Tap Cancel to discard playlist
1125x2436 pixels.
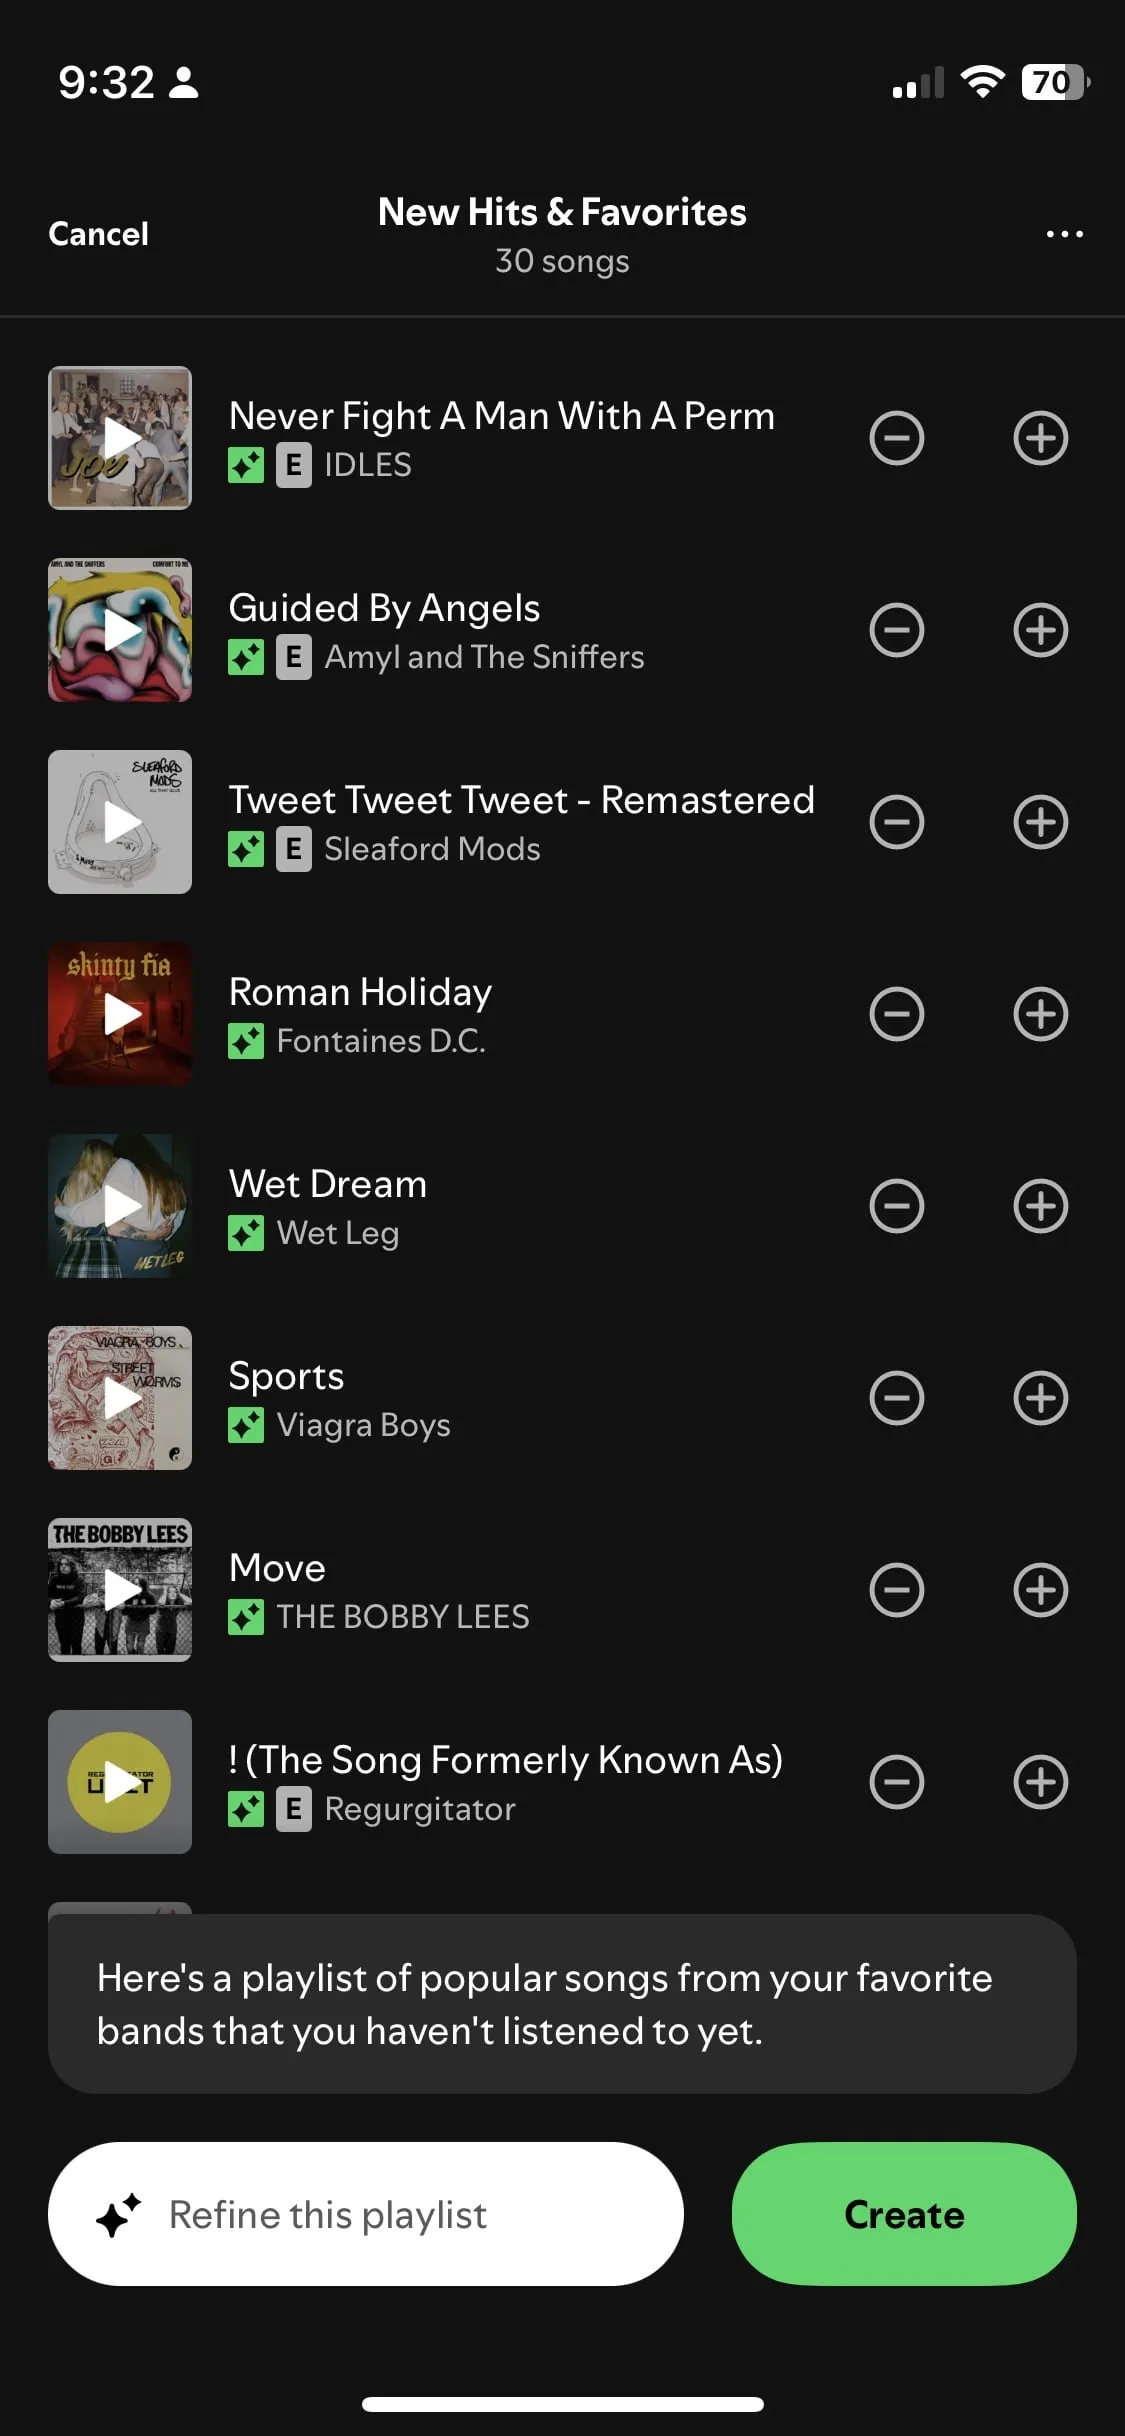98,234
